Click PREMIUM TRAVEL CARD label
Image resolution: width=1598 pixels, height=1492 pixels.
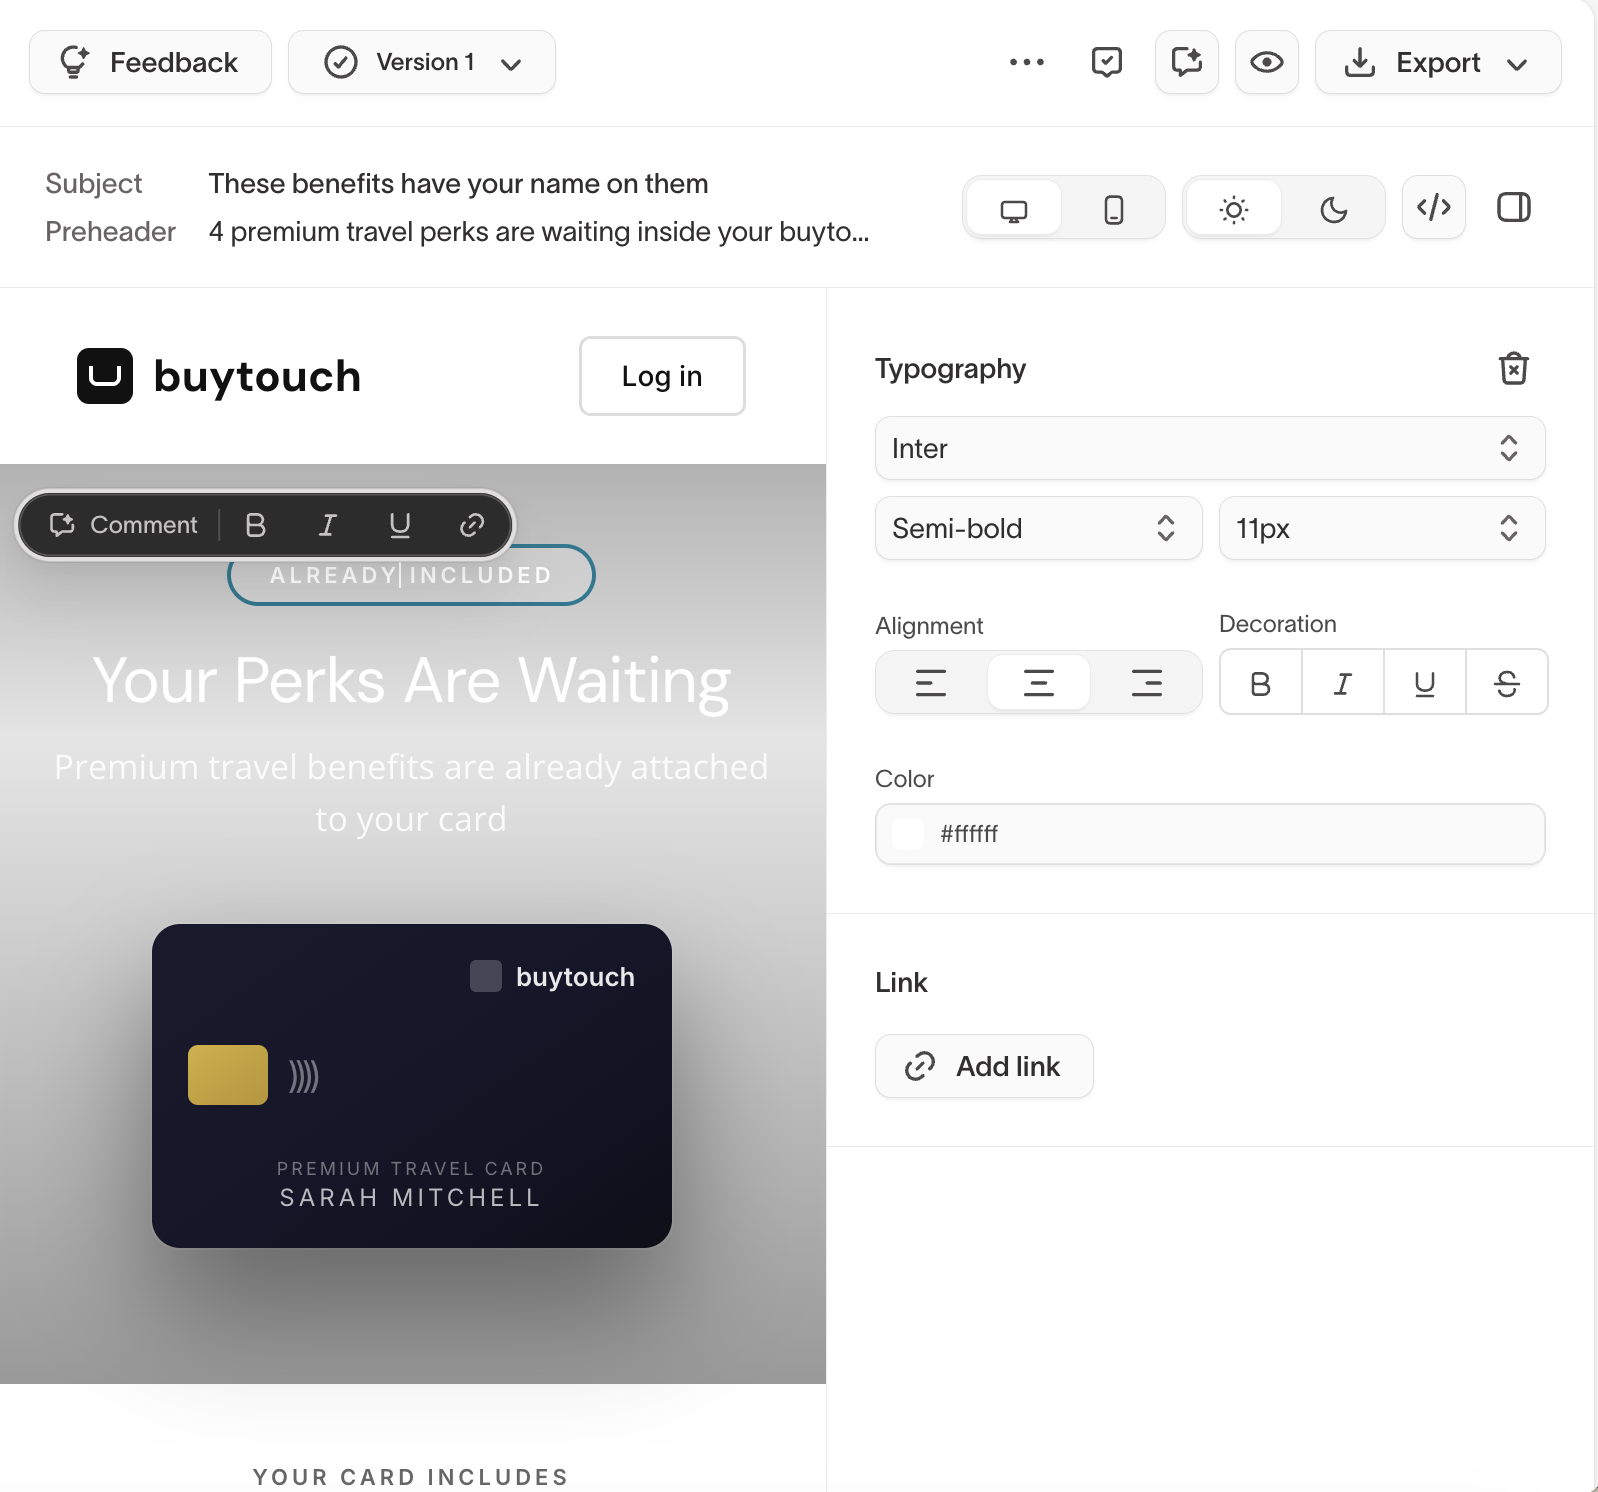(410, 1169)
